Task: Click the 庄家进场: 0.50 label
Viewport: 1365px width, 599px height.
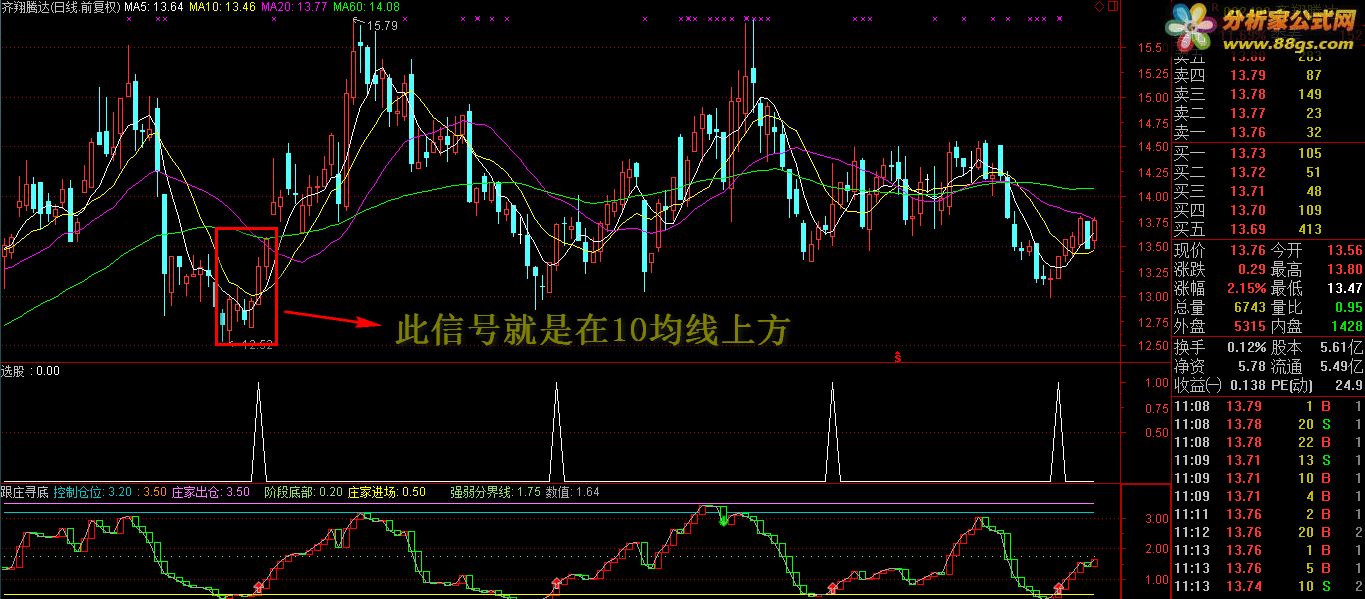Action: [x=387, y=492]
